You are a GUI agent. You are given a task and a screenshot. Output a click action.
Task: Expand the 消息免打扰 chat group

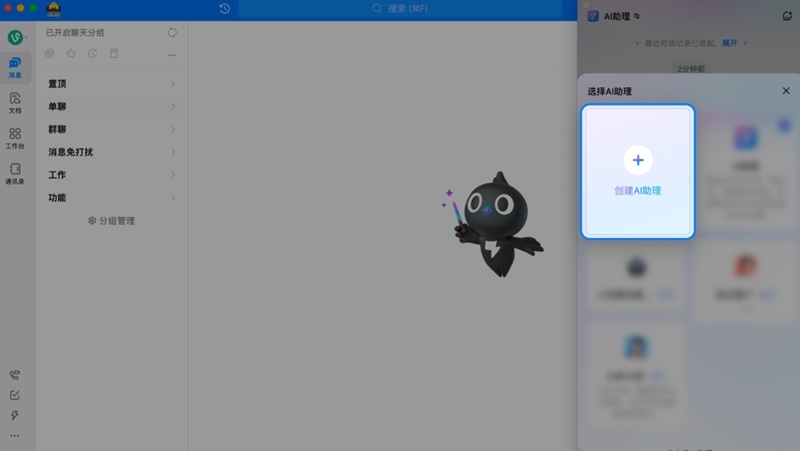pos(111,152)
